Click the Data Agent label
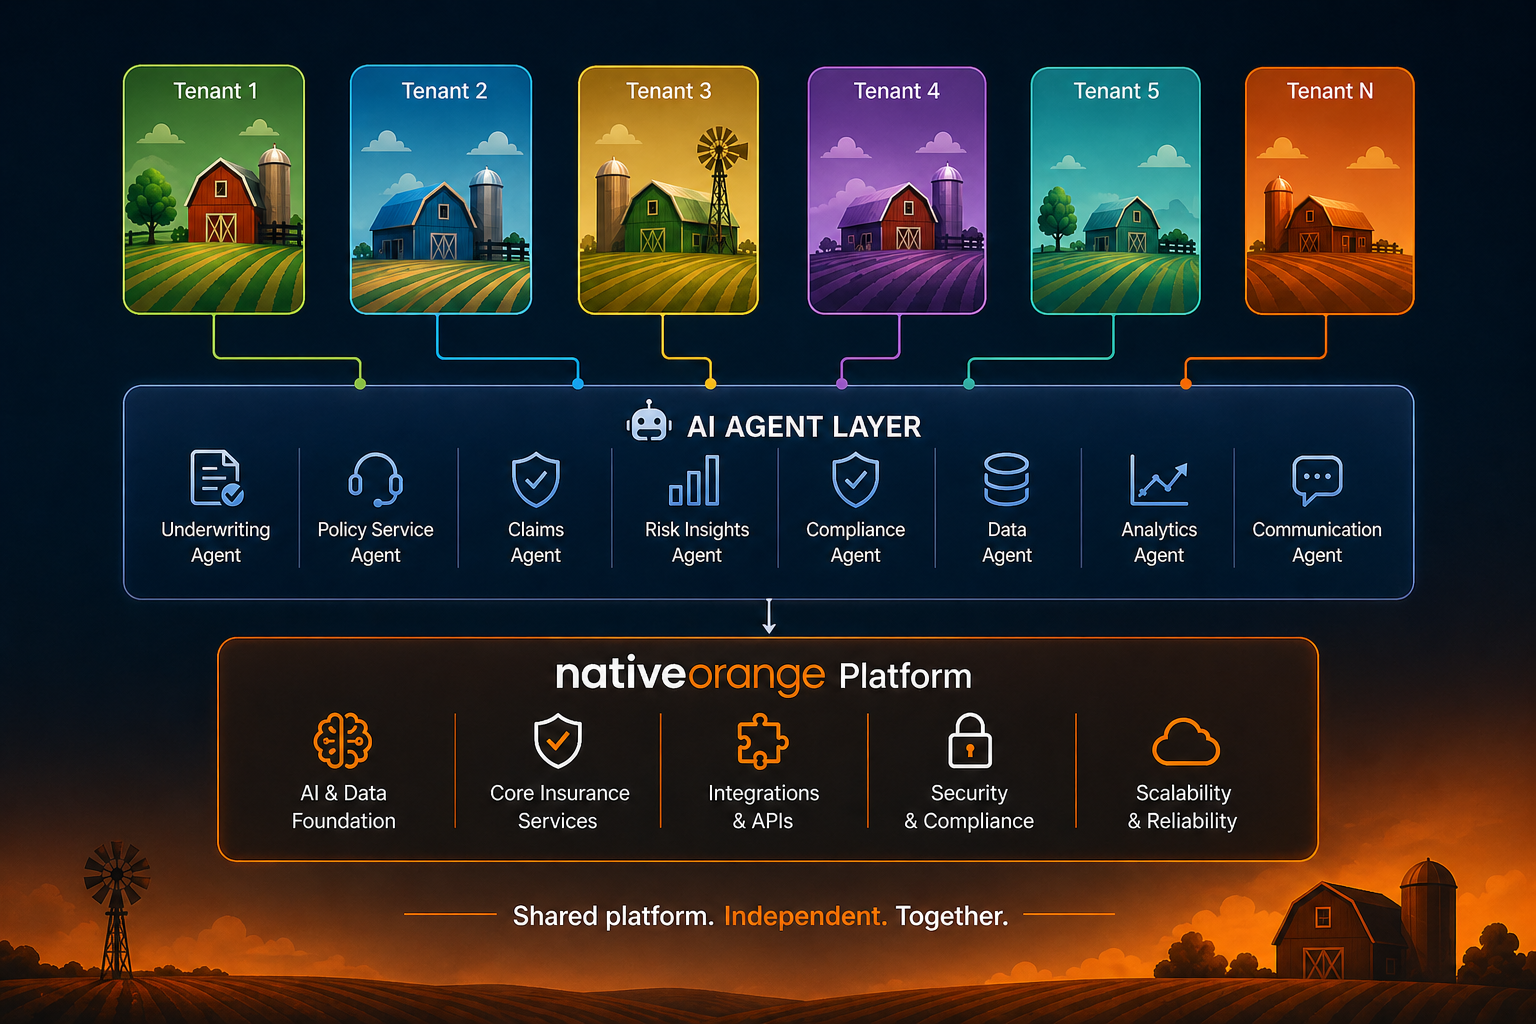This screenshot has width=1536, height=1024. (x=1007, y=542)
